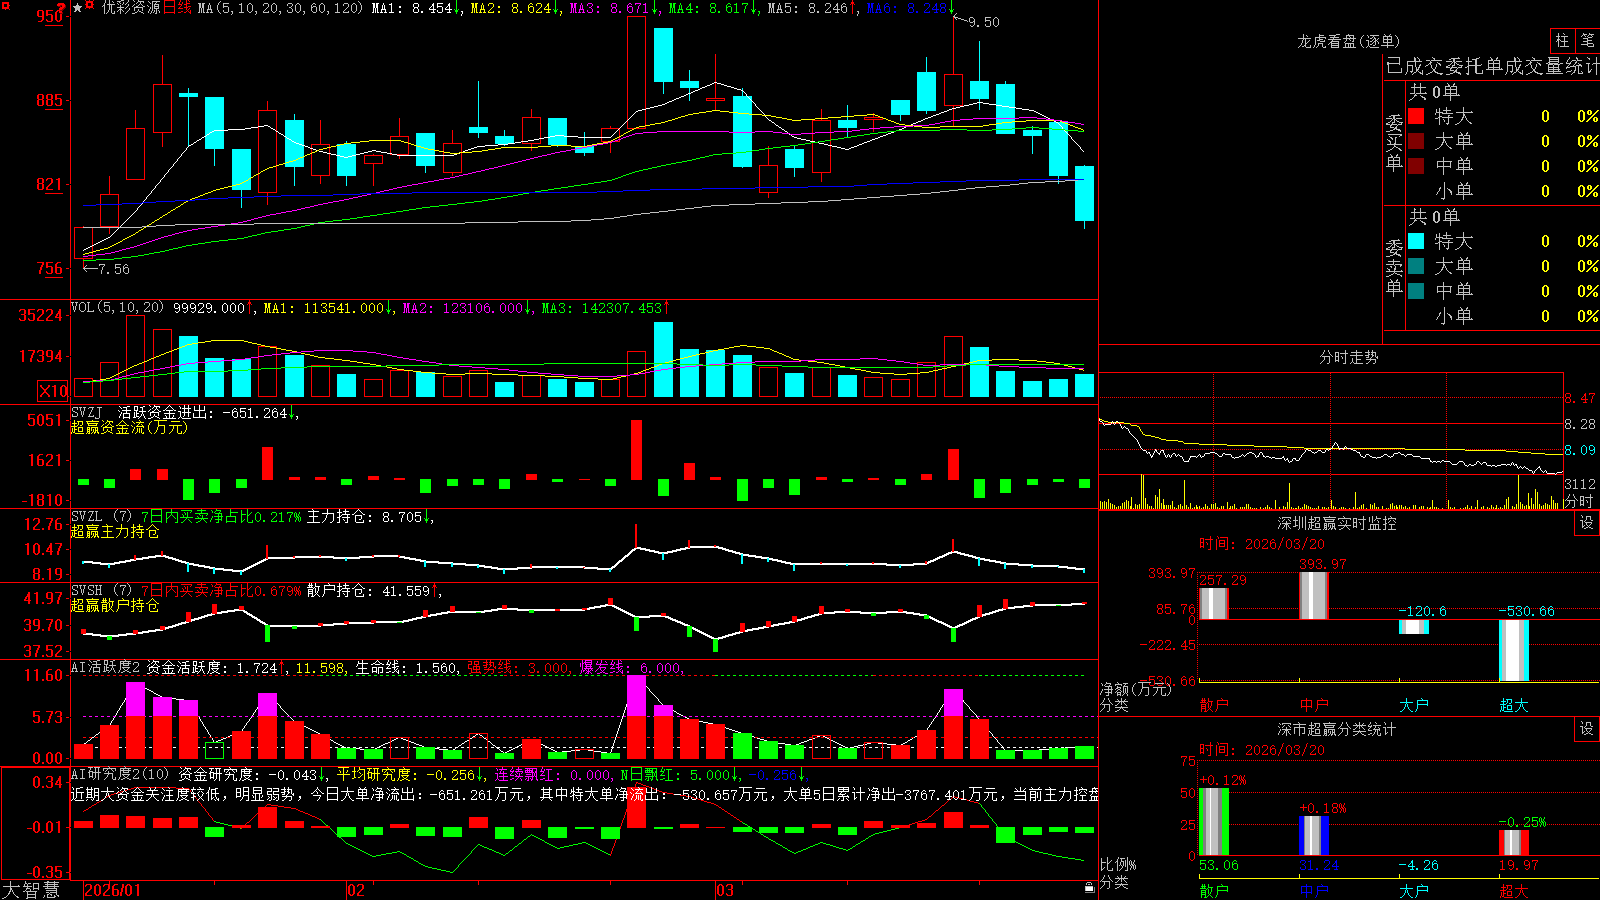Click the 2026/01 timeline marker

point(113,890)
